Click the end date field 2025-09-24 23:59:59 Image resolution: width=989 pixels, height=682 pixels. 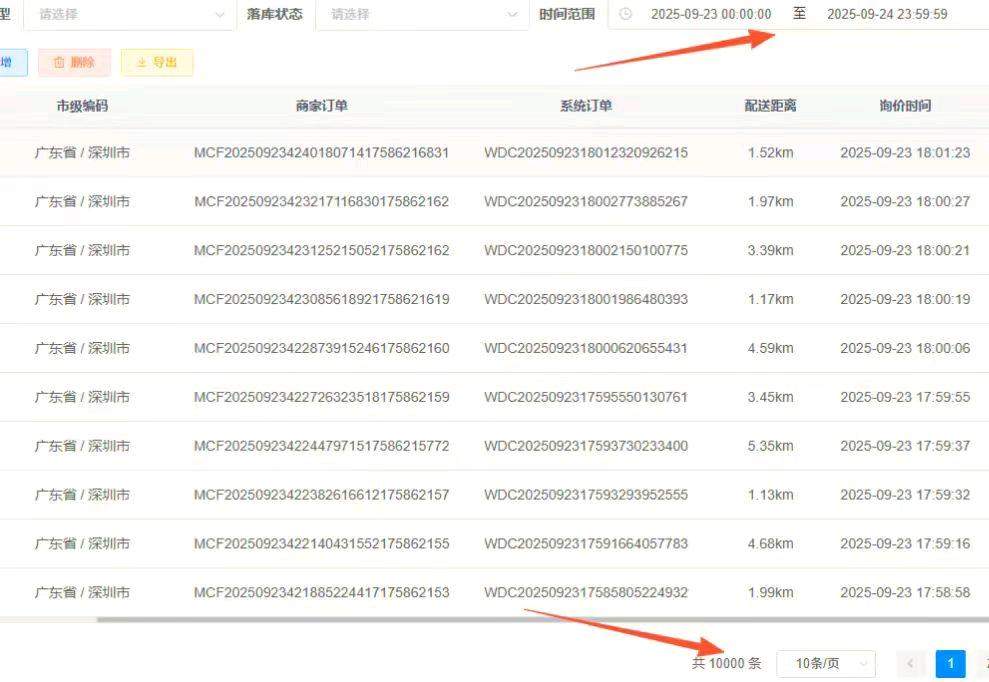(x=890, y=14)
